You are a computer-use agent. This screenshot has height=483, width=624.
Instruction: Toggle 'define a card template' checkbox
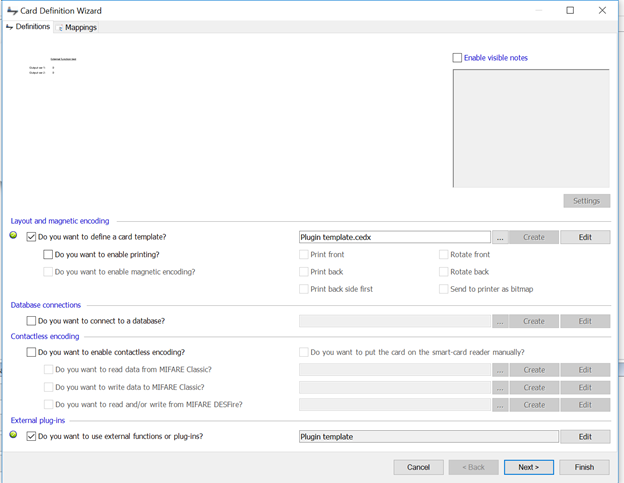(x=32, y=237)
